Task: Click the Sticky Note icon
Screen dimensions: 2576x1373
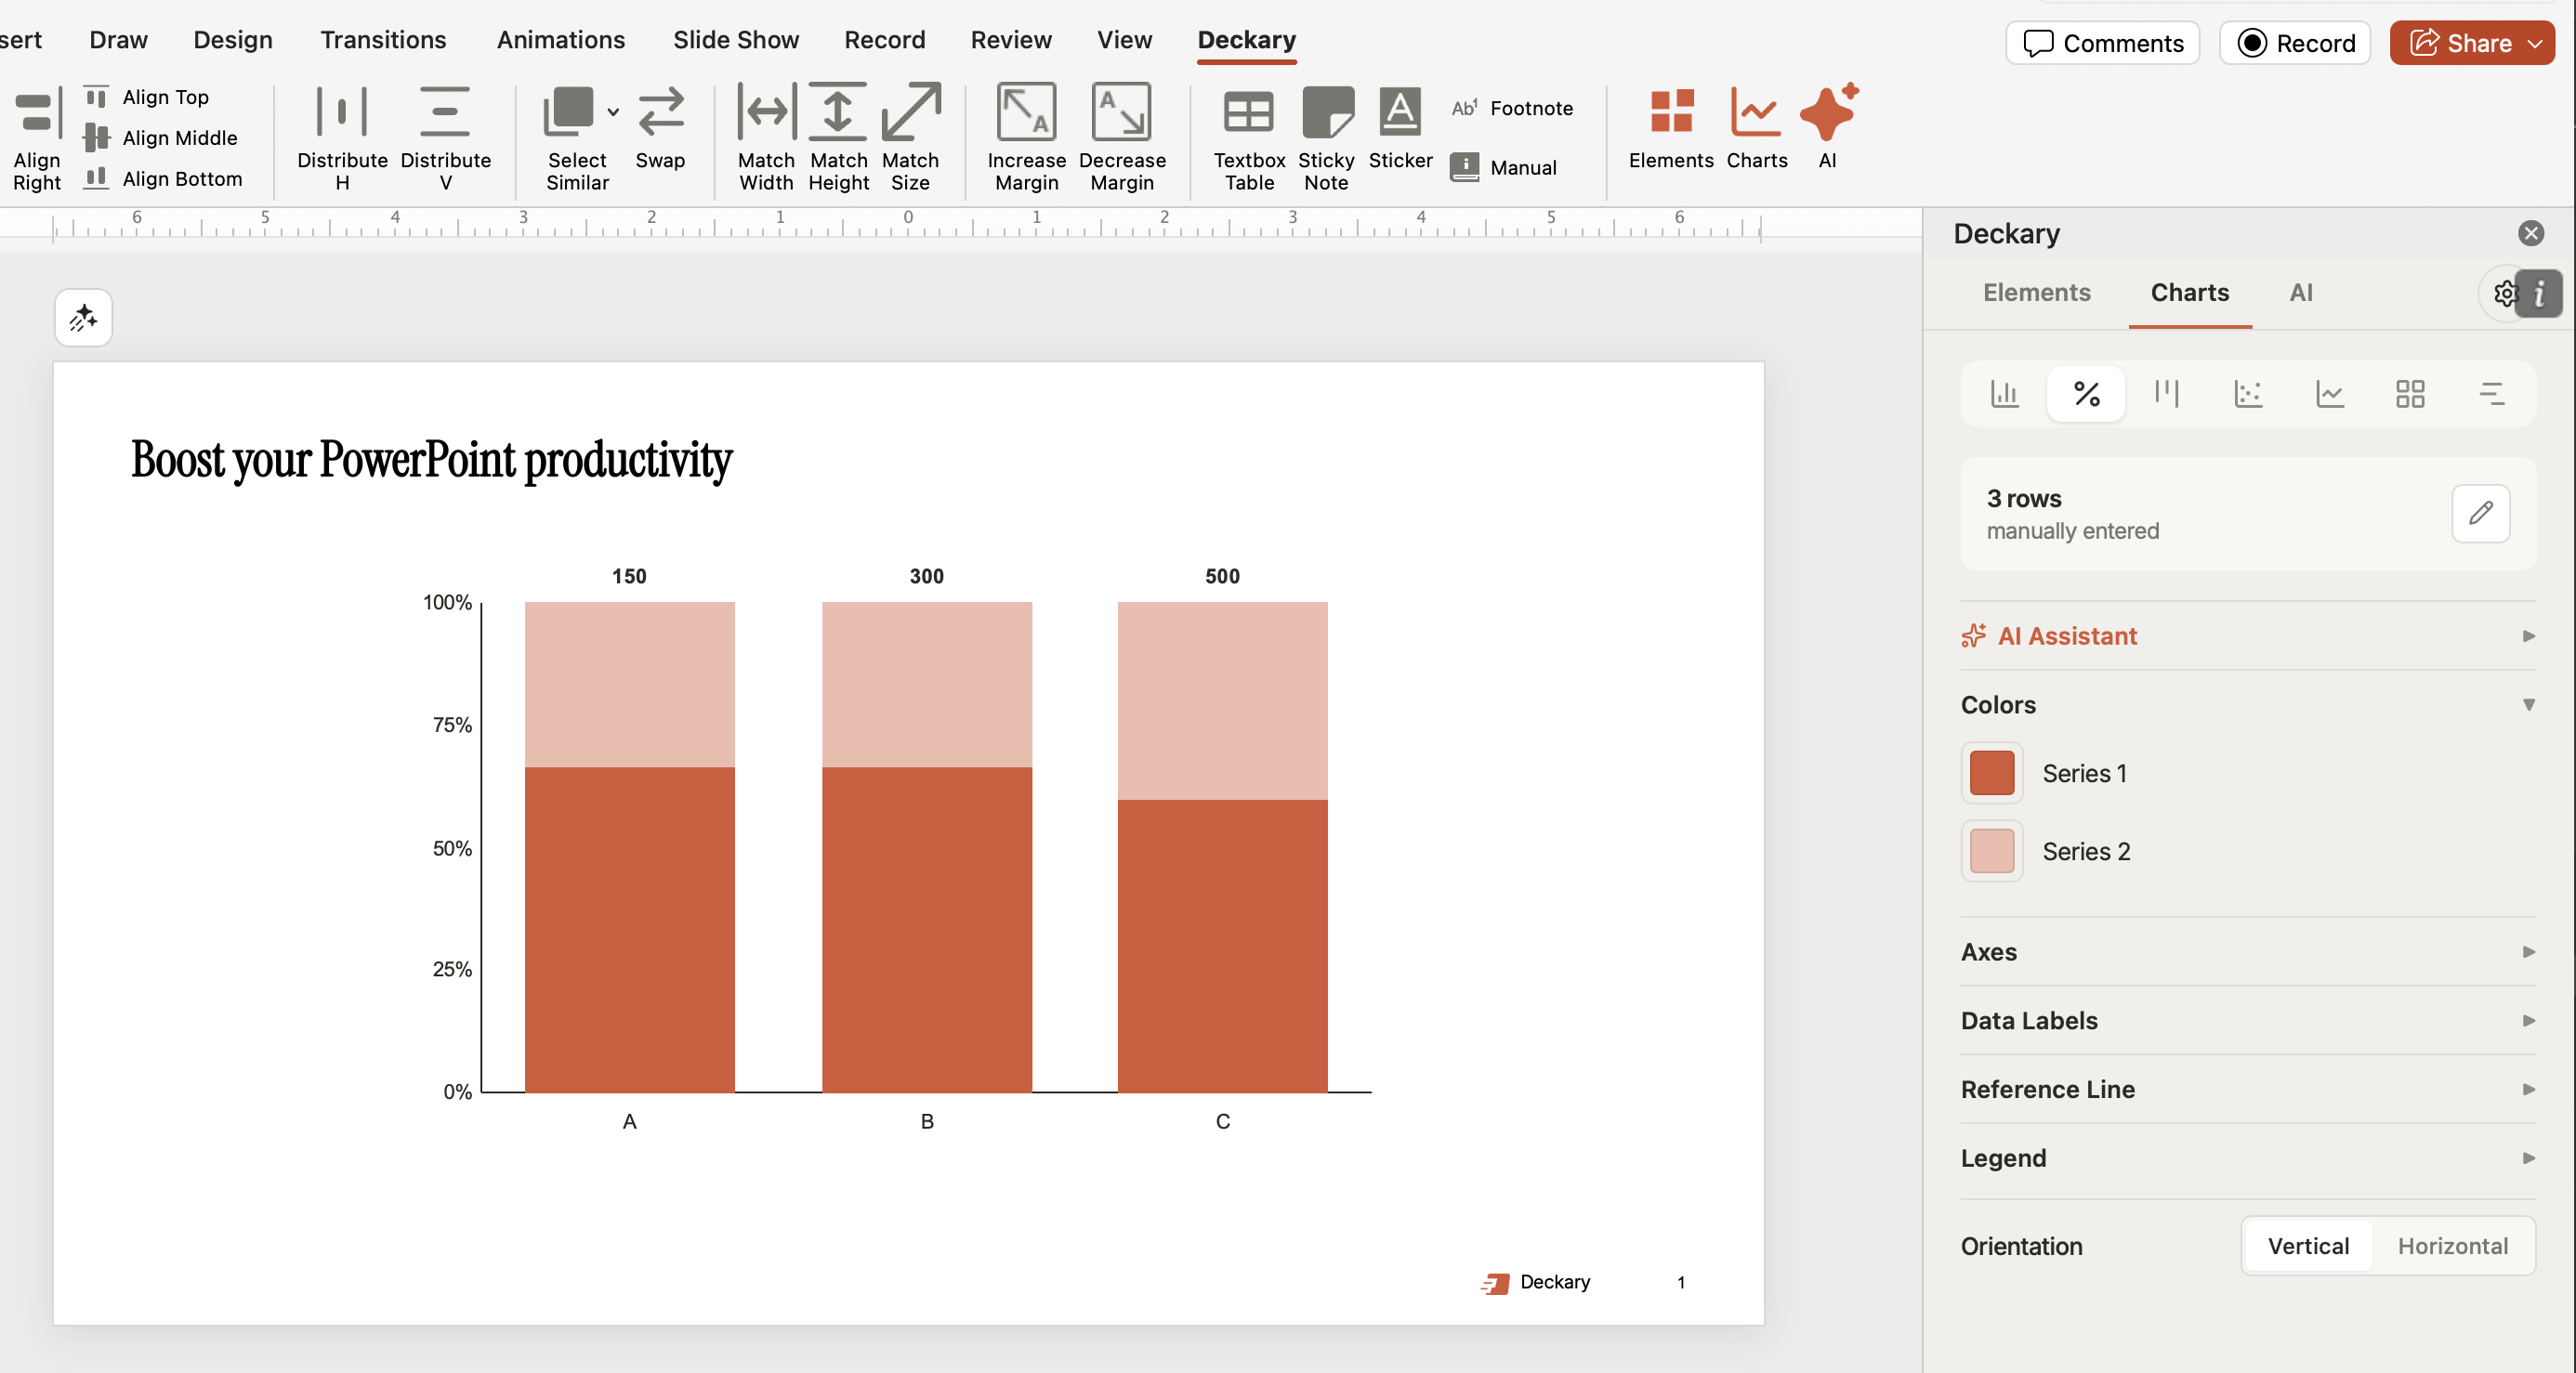Action: pyautogui.click(x=1325, y=113)
